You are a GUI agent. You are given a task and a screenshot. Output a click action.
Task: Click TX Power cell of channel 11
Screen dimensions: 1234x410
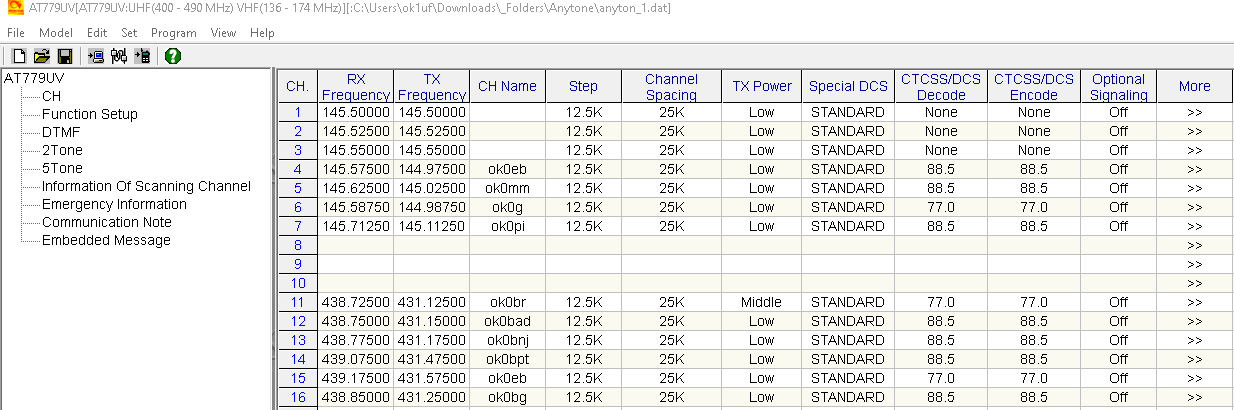pos(762,302)
